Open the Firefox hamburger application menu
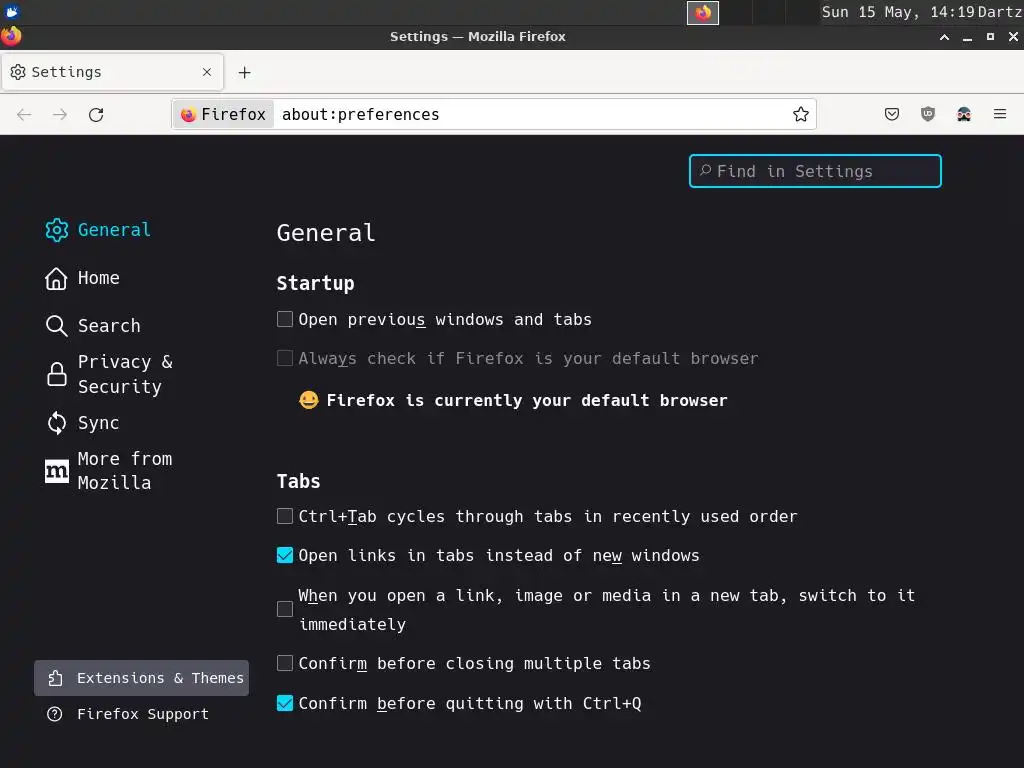 click(1000, 114)
